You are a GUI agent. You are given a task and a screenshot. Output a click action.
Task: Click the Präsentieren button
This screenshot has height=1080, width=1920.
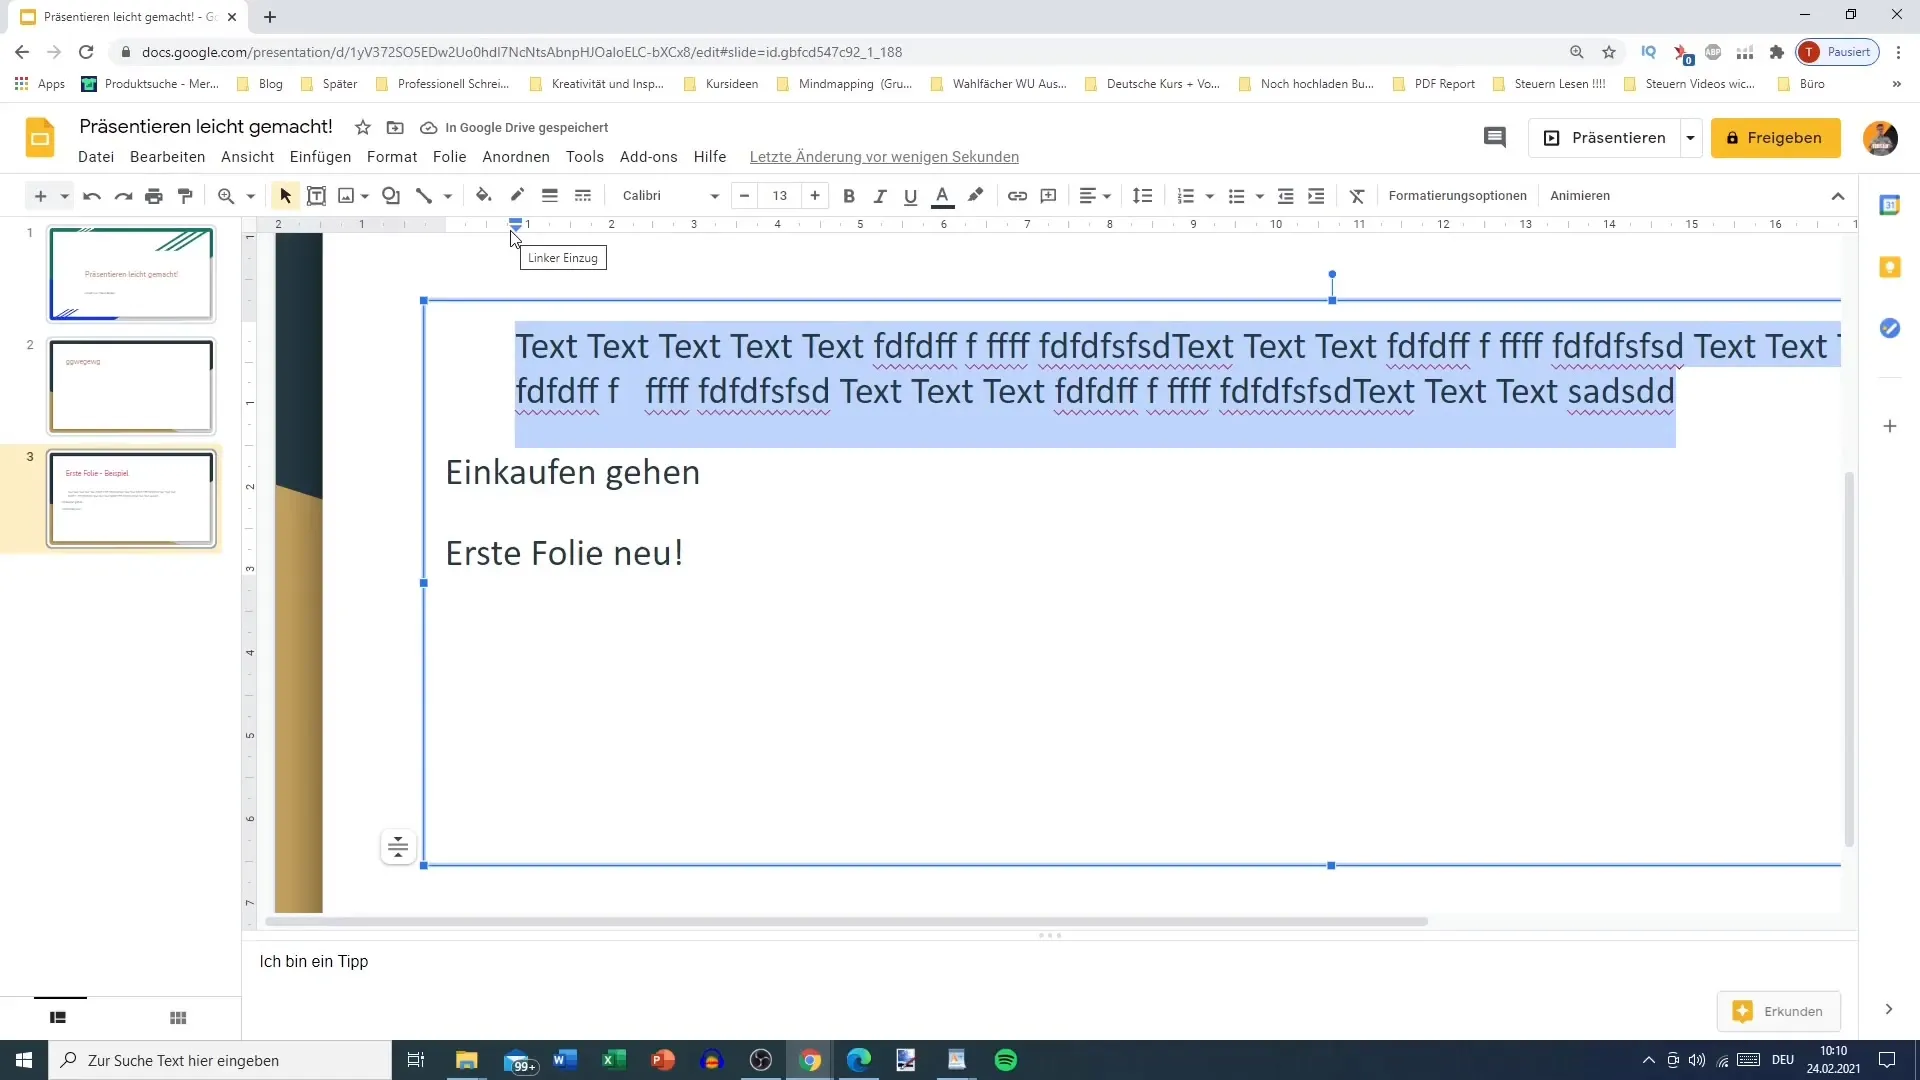[x=1605, y=138]
